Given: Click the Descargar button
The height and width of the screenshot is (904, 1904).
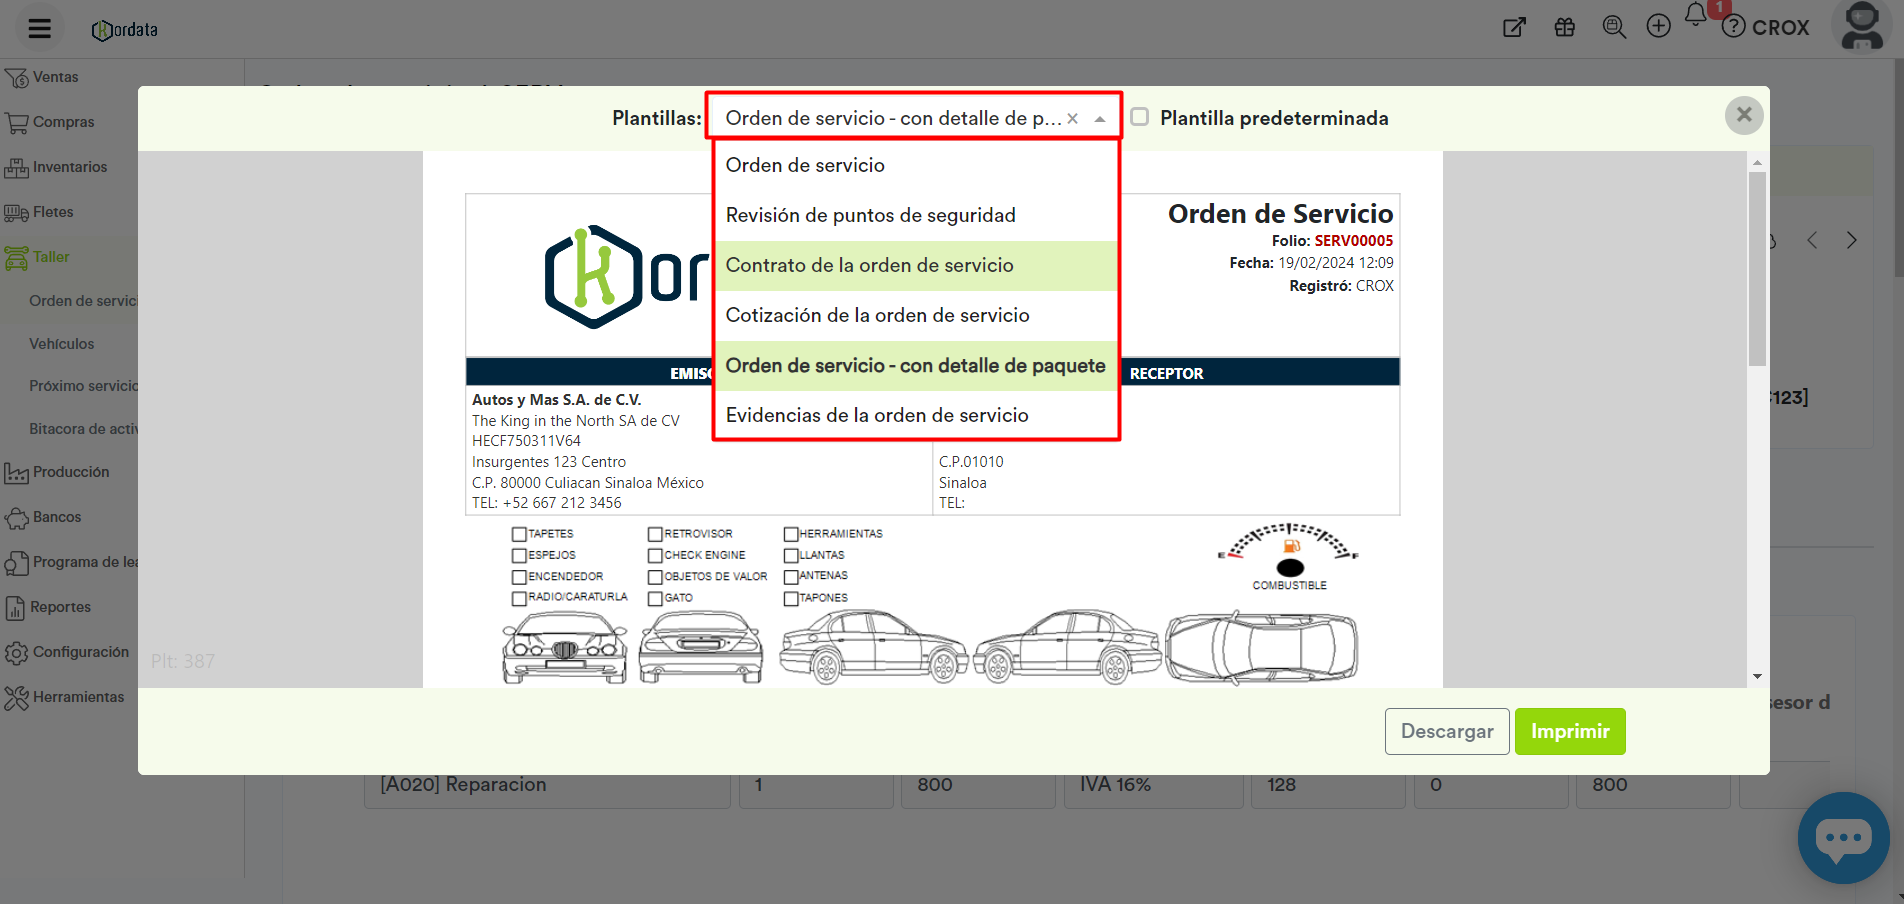Looking at the screenshot, I should pyautogui.click(x=1446, y=731).
